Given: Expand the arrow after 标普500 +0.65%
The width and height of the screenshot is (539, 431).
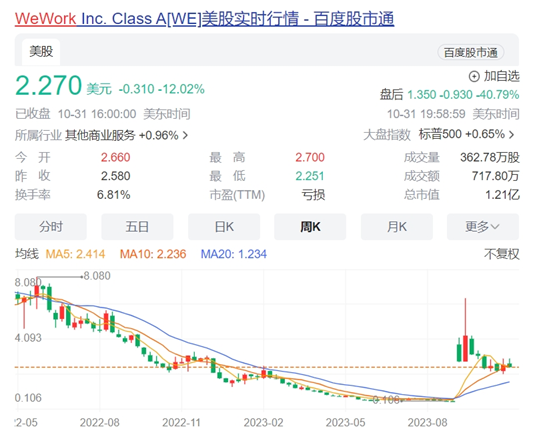Looking at the screenshot, I should tap(512, 134).
